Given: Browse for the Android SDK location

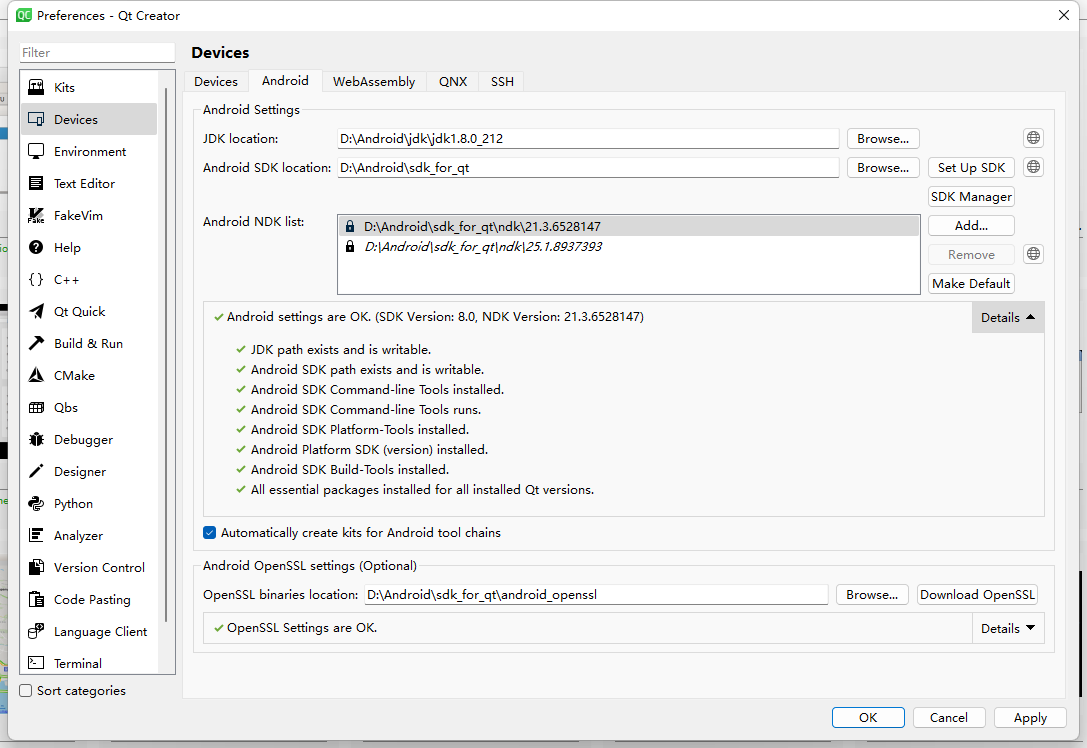Looking at the screenshot, I should pyautogui.click(x=882, y=168).
